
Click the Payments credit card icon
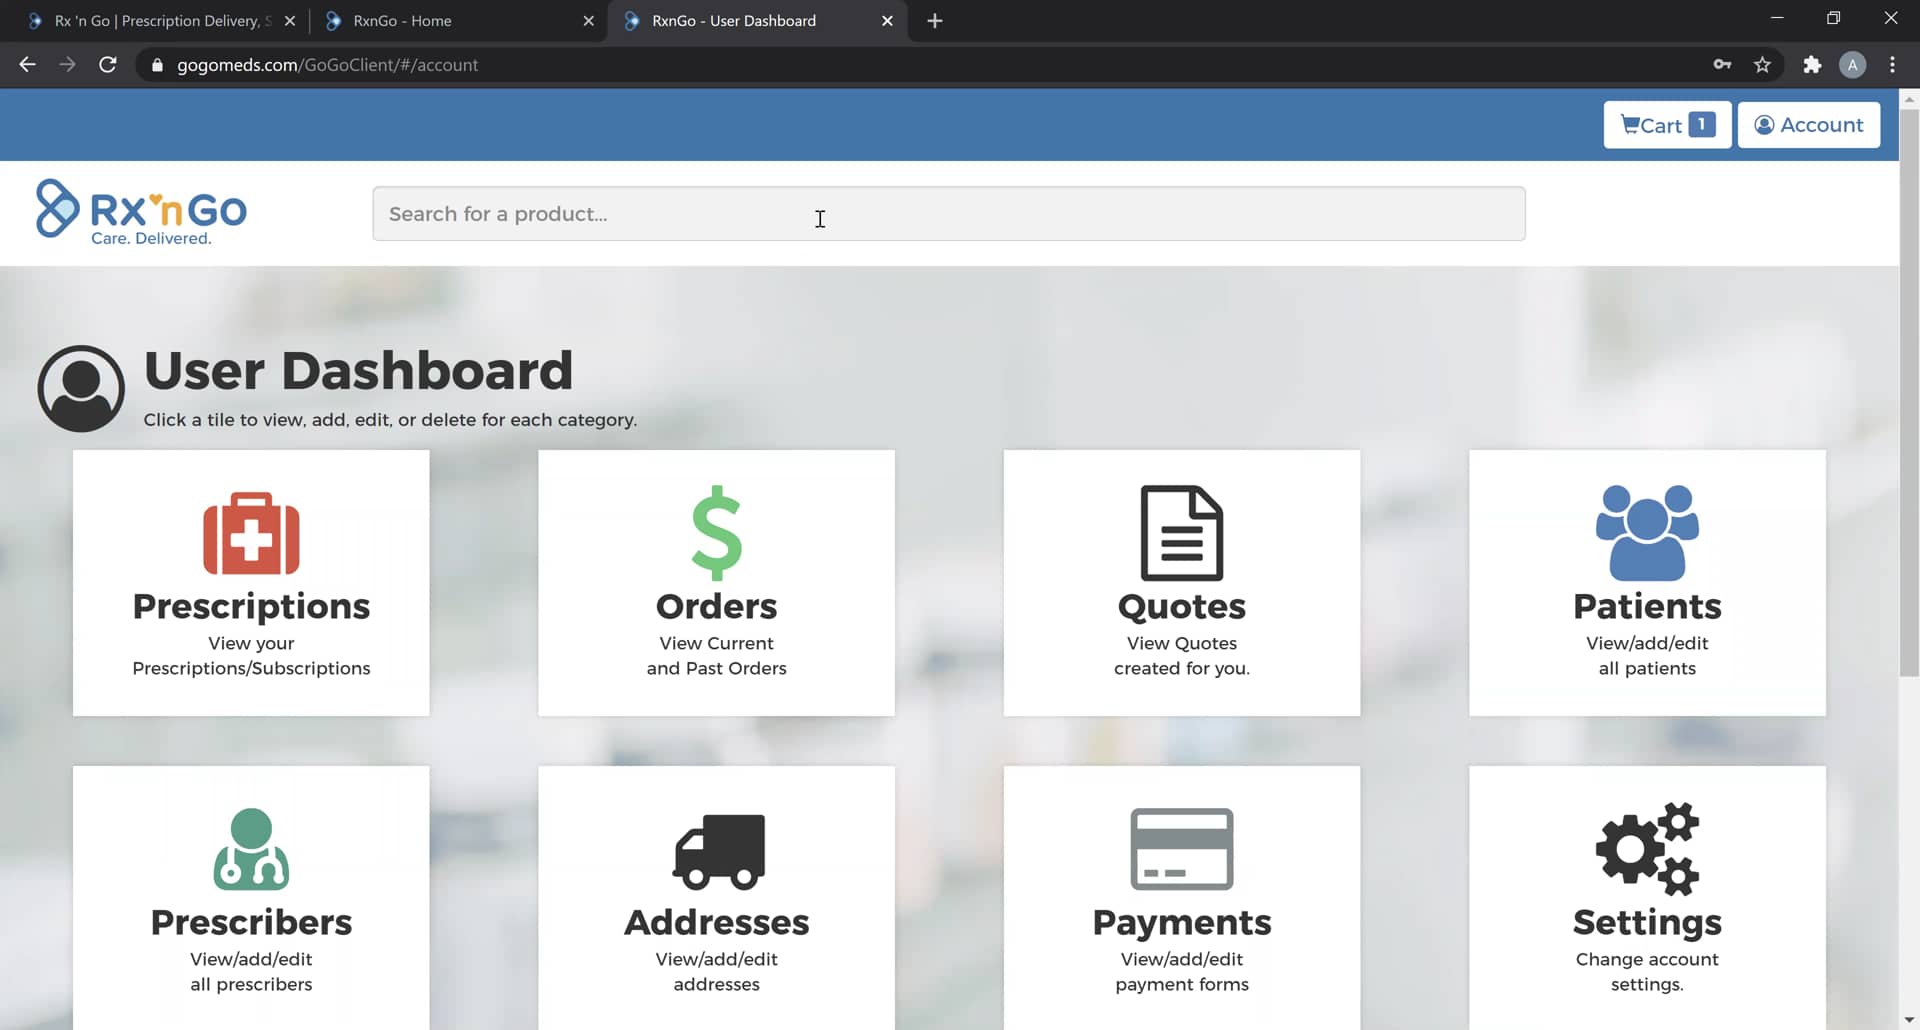1182,849
